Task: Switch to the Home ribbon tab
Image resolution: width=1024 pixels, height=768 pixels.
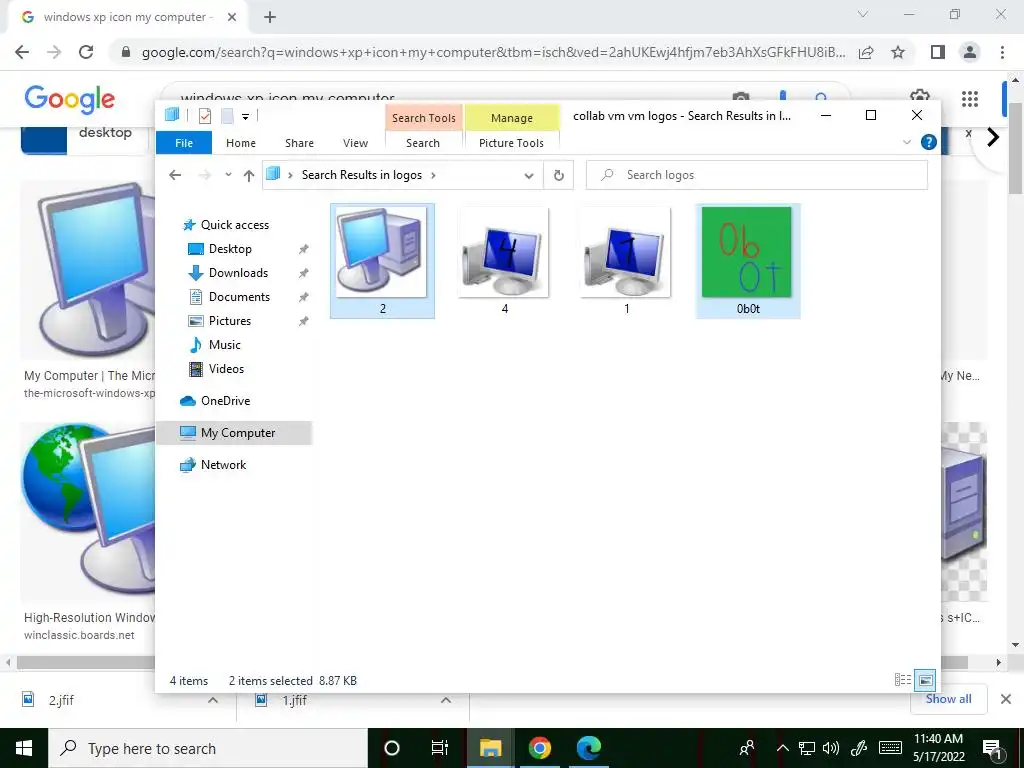Action: (x=240, y=143)
